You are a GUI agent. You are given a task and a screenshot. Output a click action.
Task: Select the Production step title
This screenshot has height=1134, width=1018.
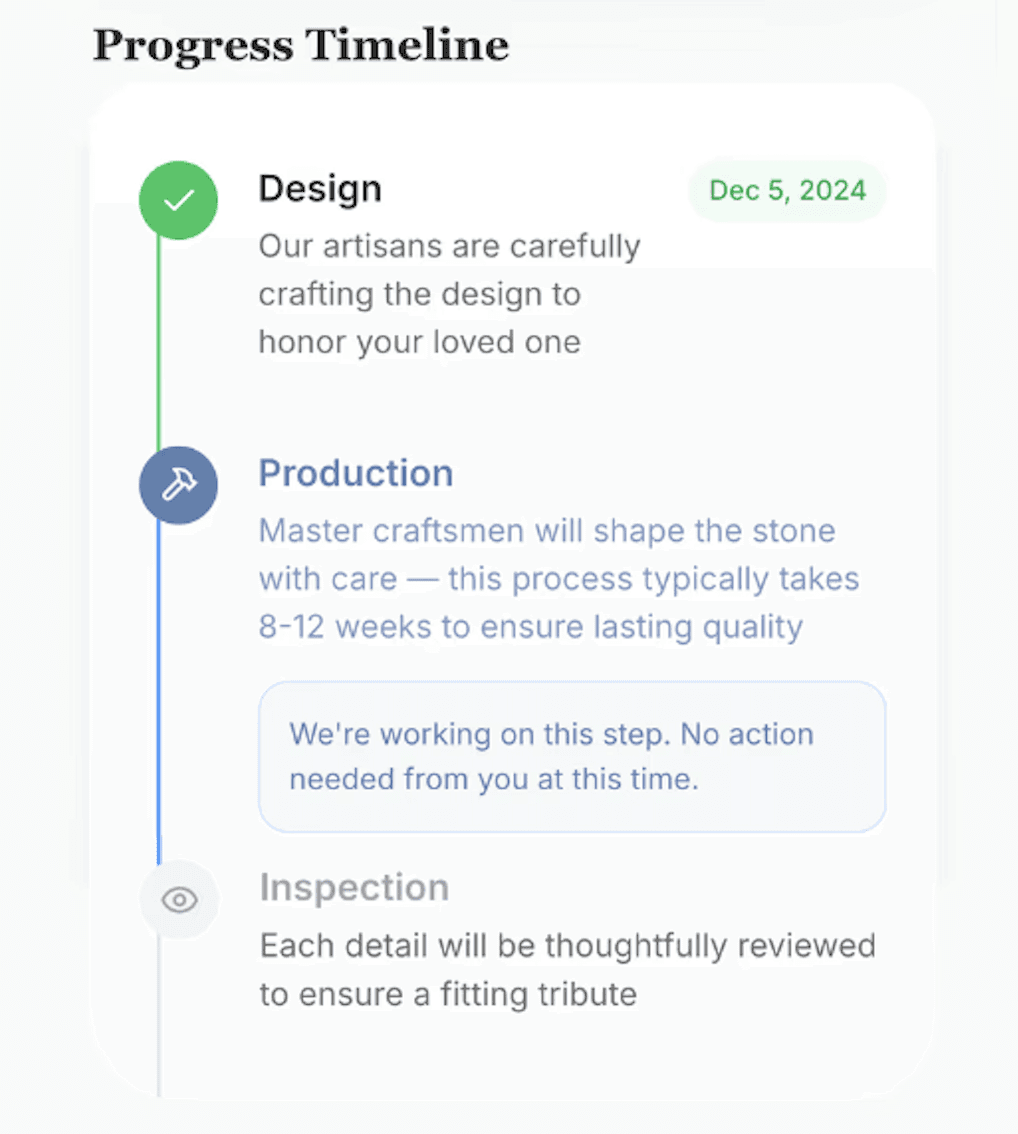(356, 473)
